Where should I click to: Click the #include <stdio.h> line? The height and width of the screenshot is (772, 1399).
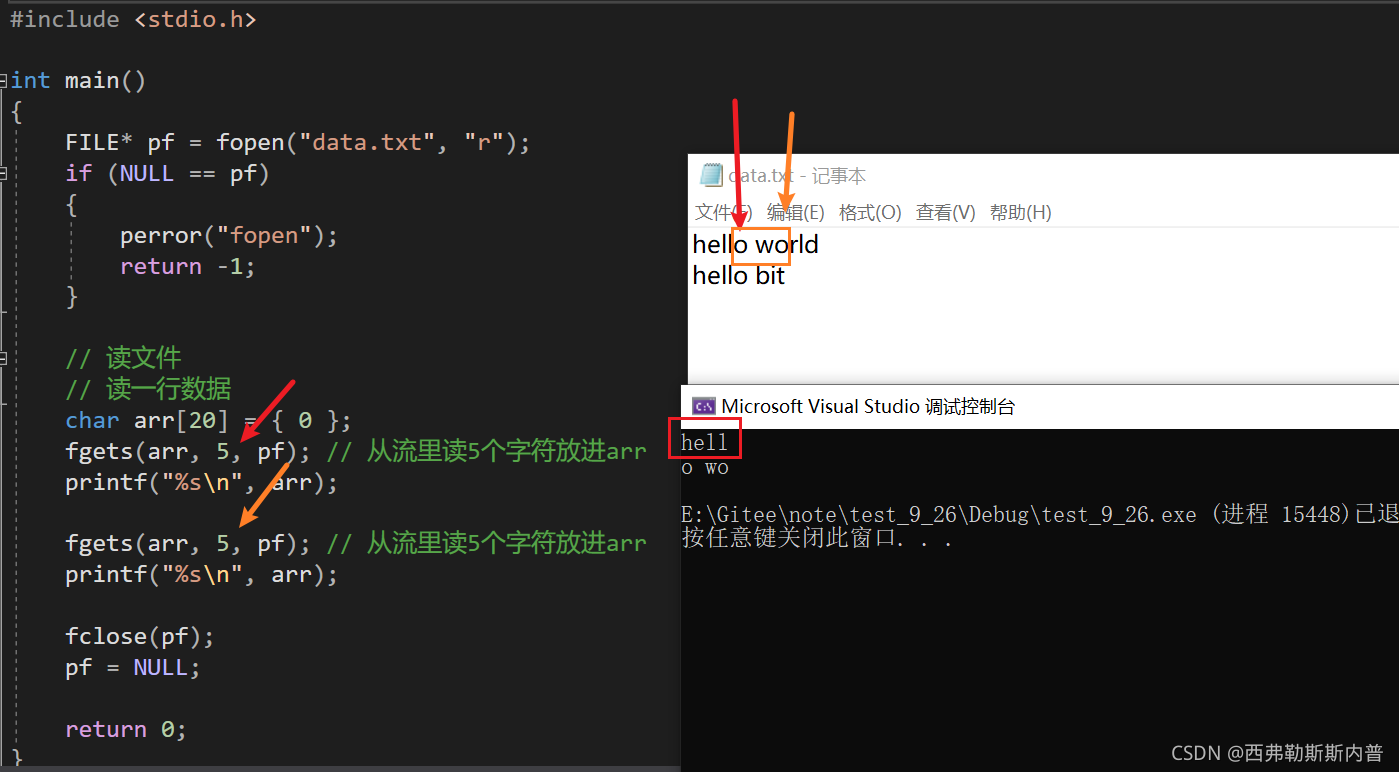coord(133,19)
